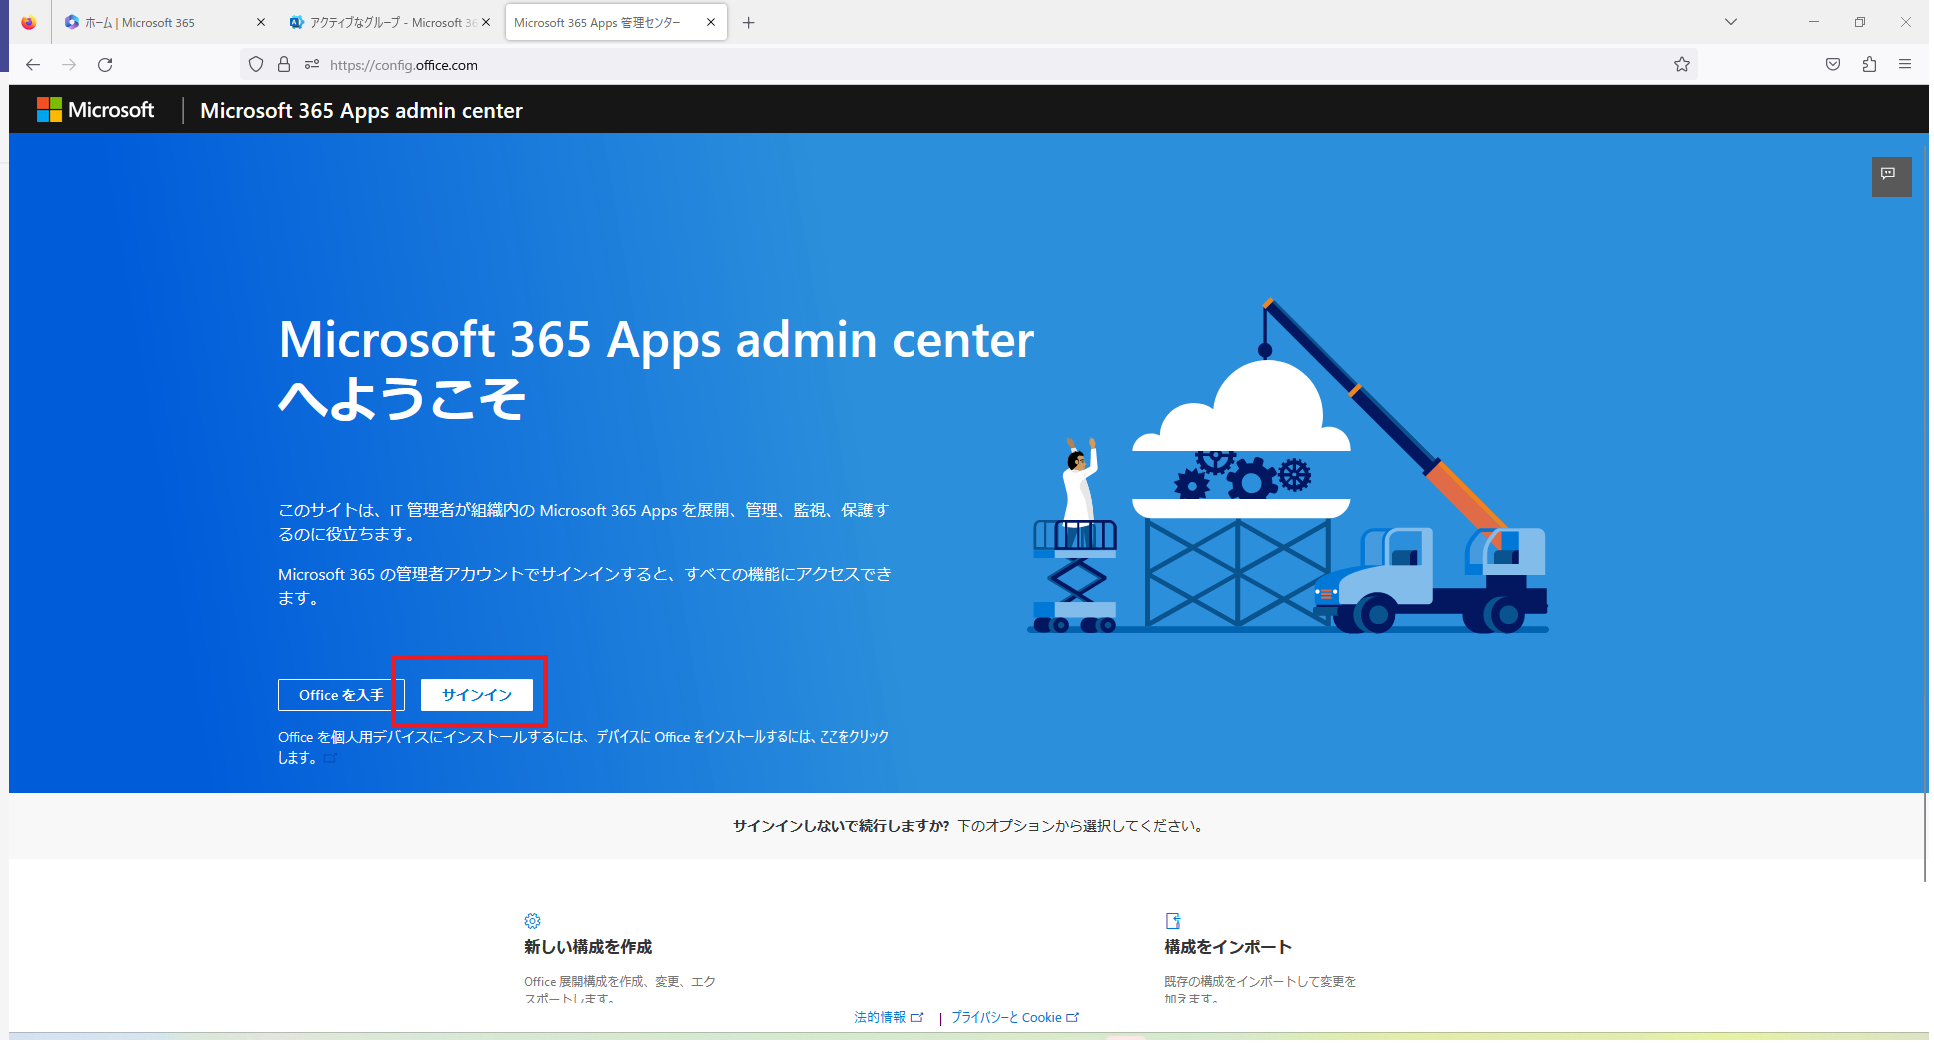Open the site permissions icon
The image size is (1934, 1044).
coord(312,65)
